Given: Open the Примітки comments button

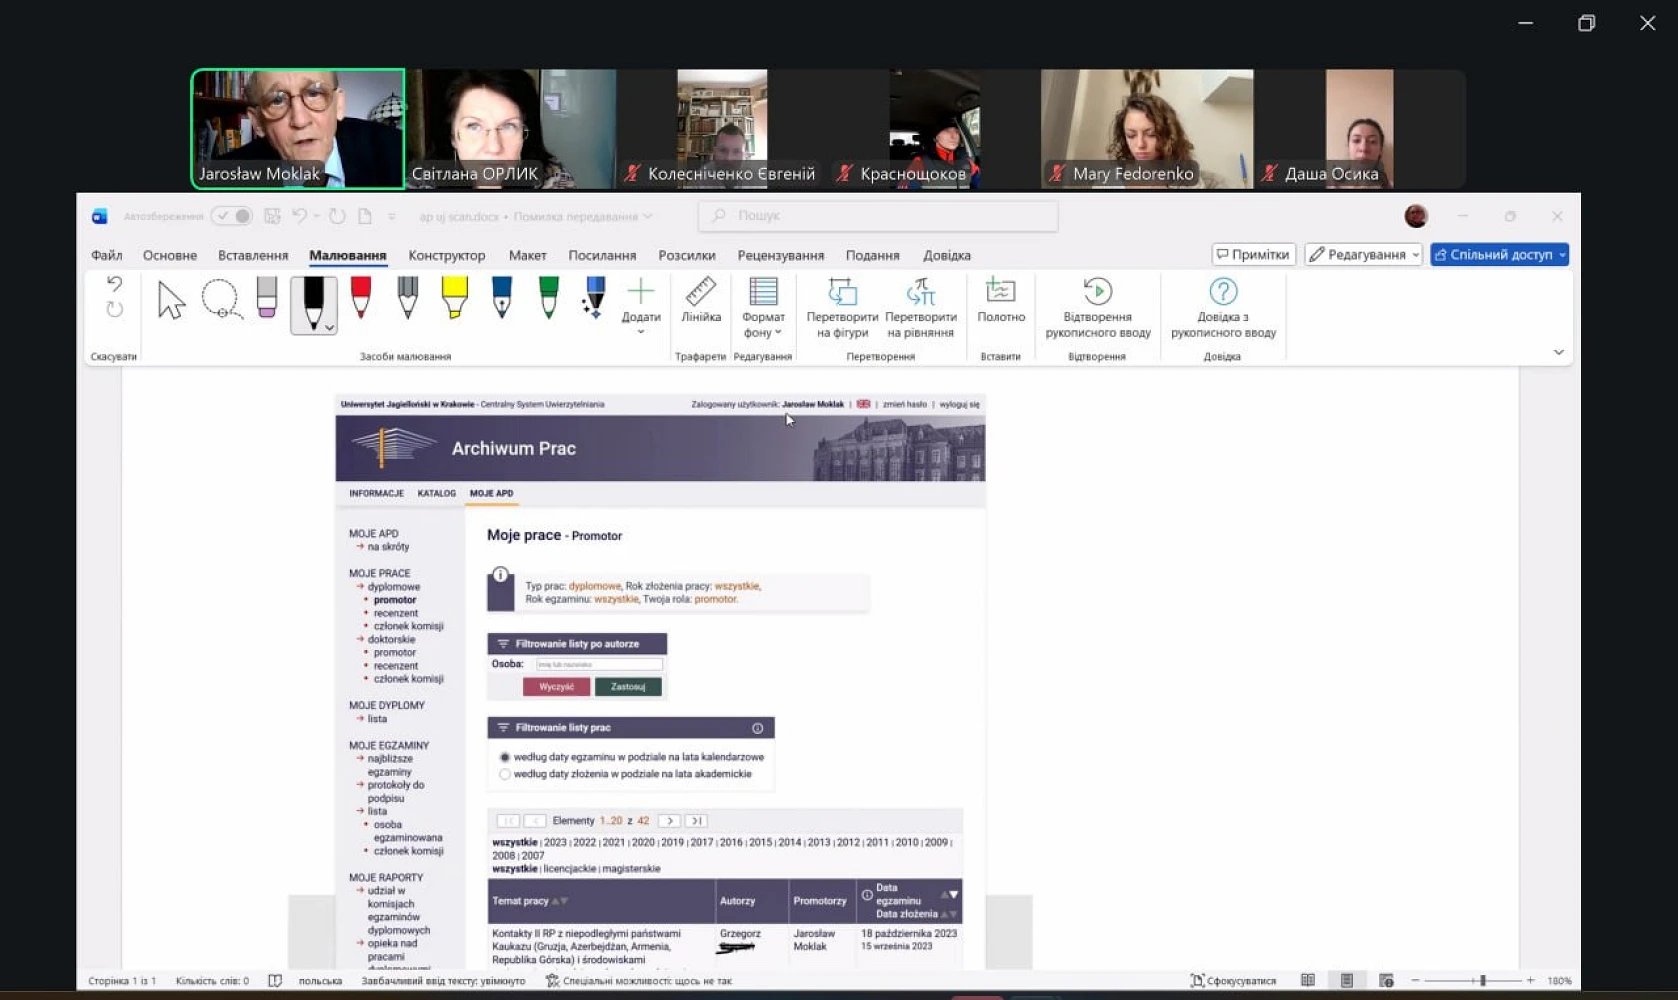Looking at the screenshot, I should pos(1253,255).
